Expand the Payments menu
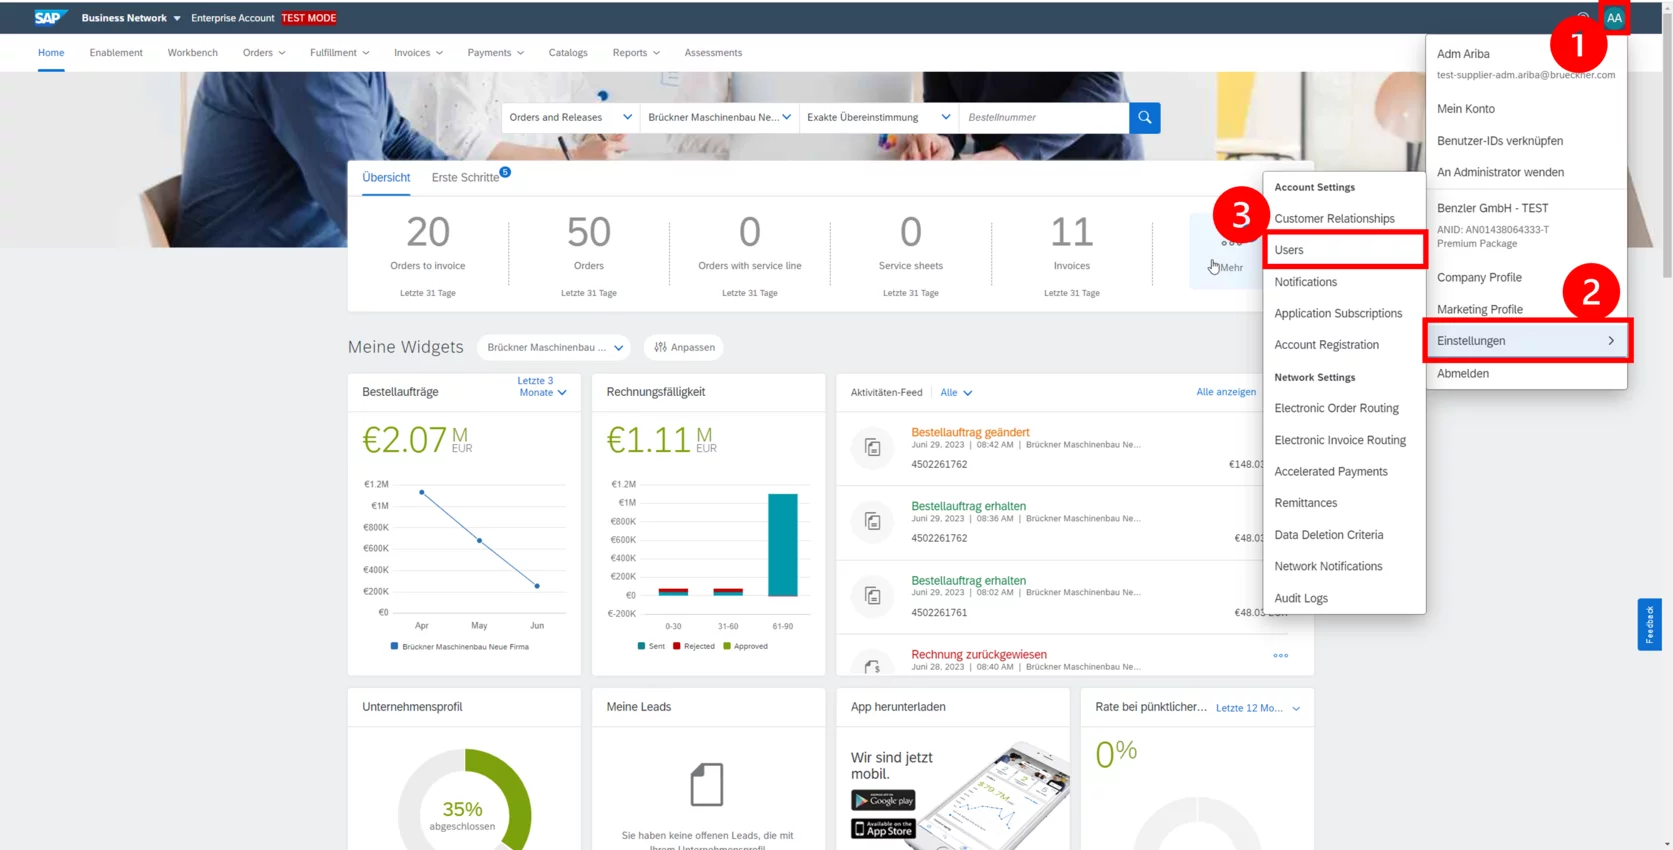 point(495,52)
